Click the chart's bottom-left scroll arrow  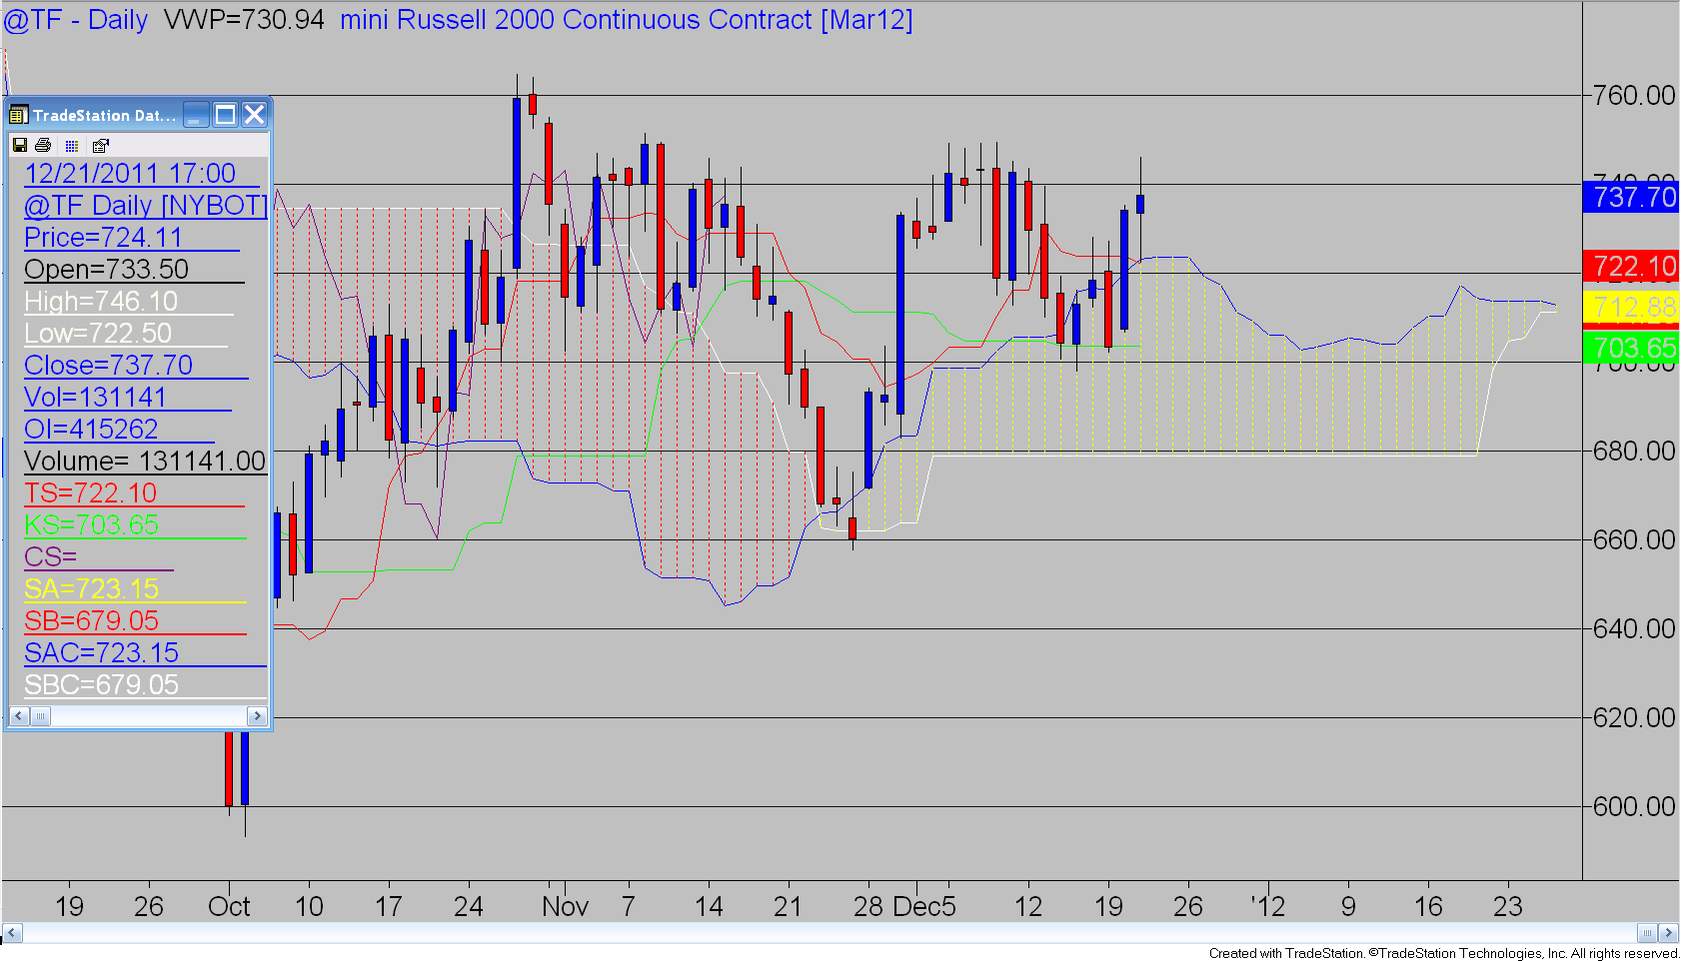pyautogui.click(x=13, y=933)
